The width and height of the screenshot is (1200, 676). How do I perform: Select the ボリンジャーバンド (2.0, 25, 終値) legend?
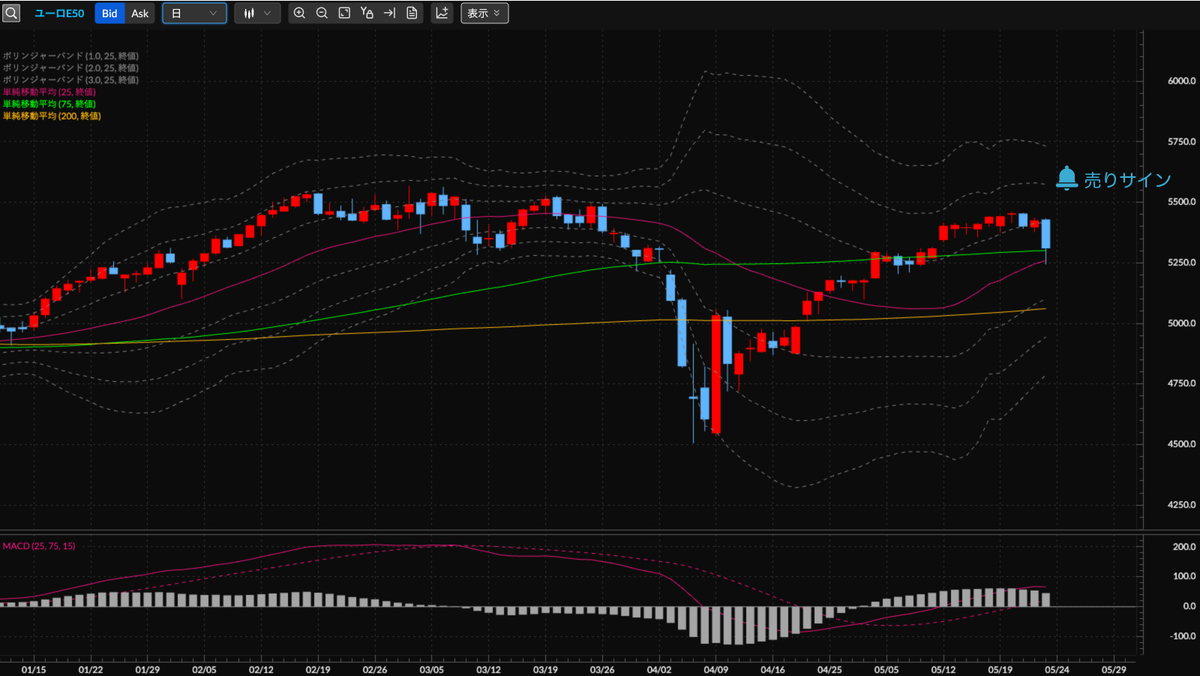point(70,68)
